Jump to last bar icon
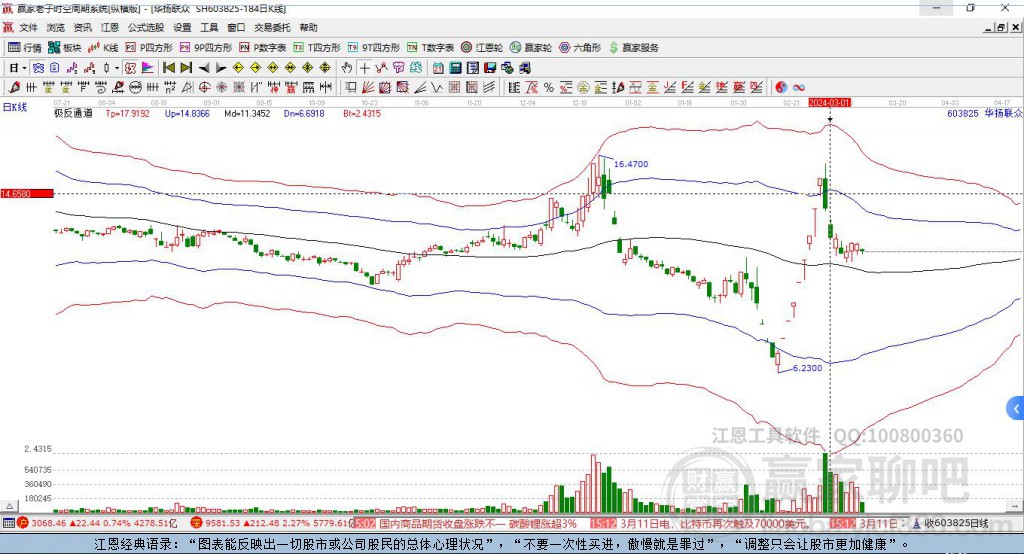The height and width of the screenshot is (554, 1024). (186, 68)
